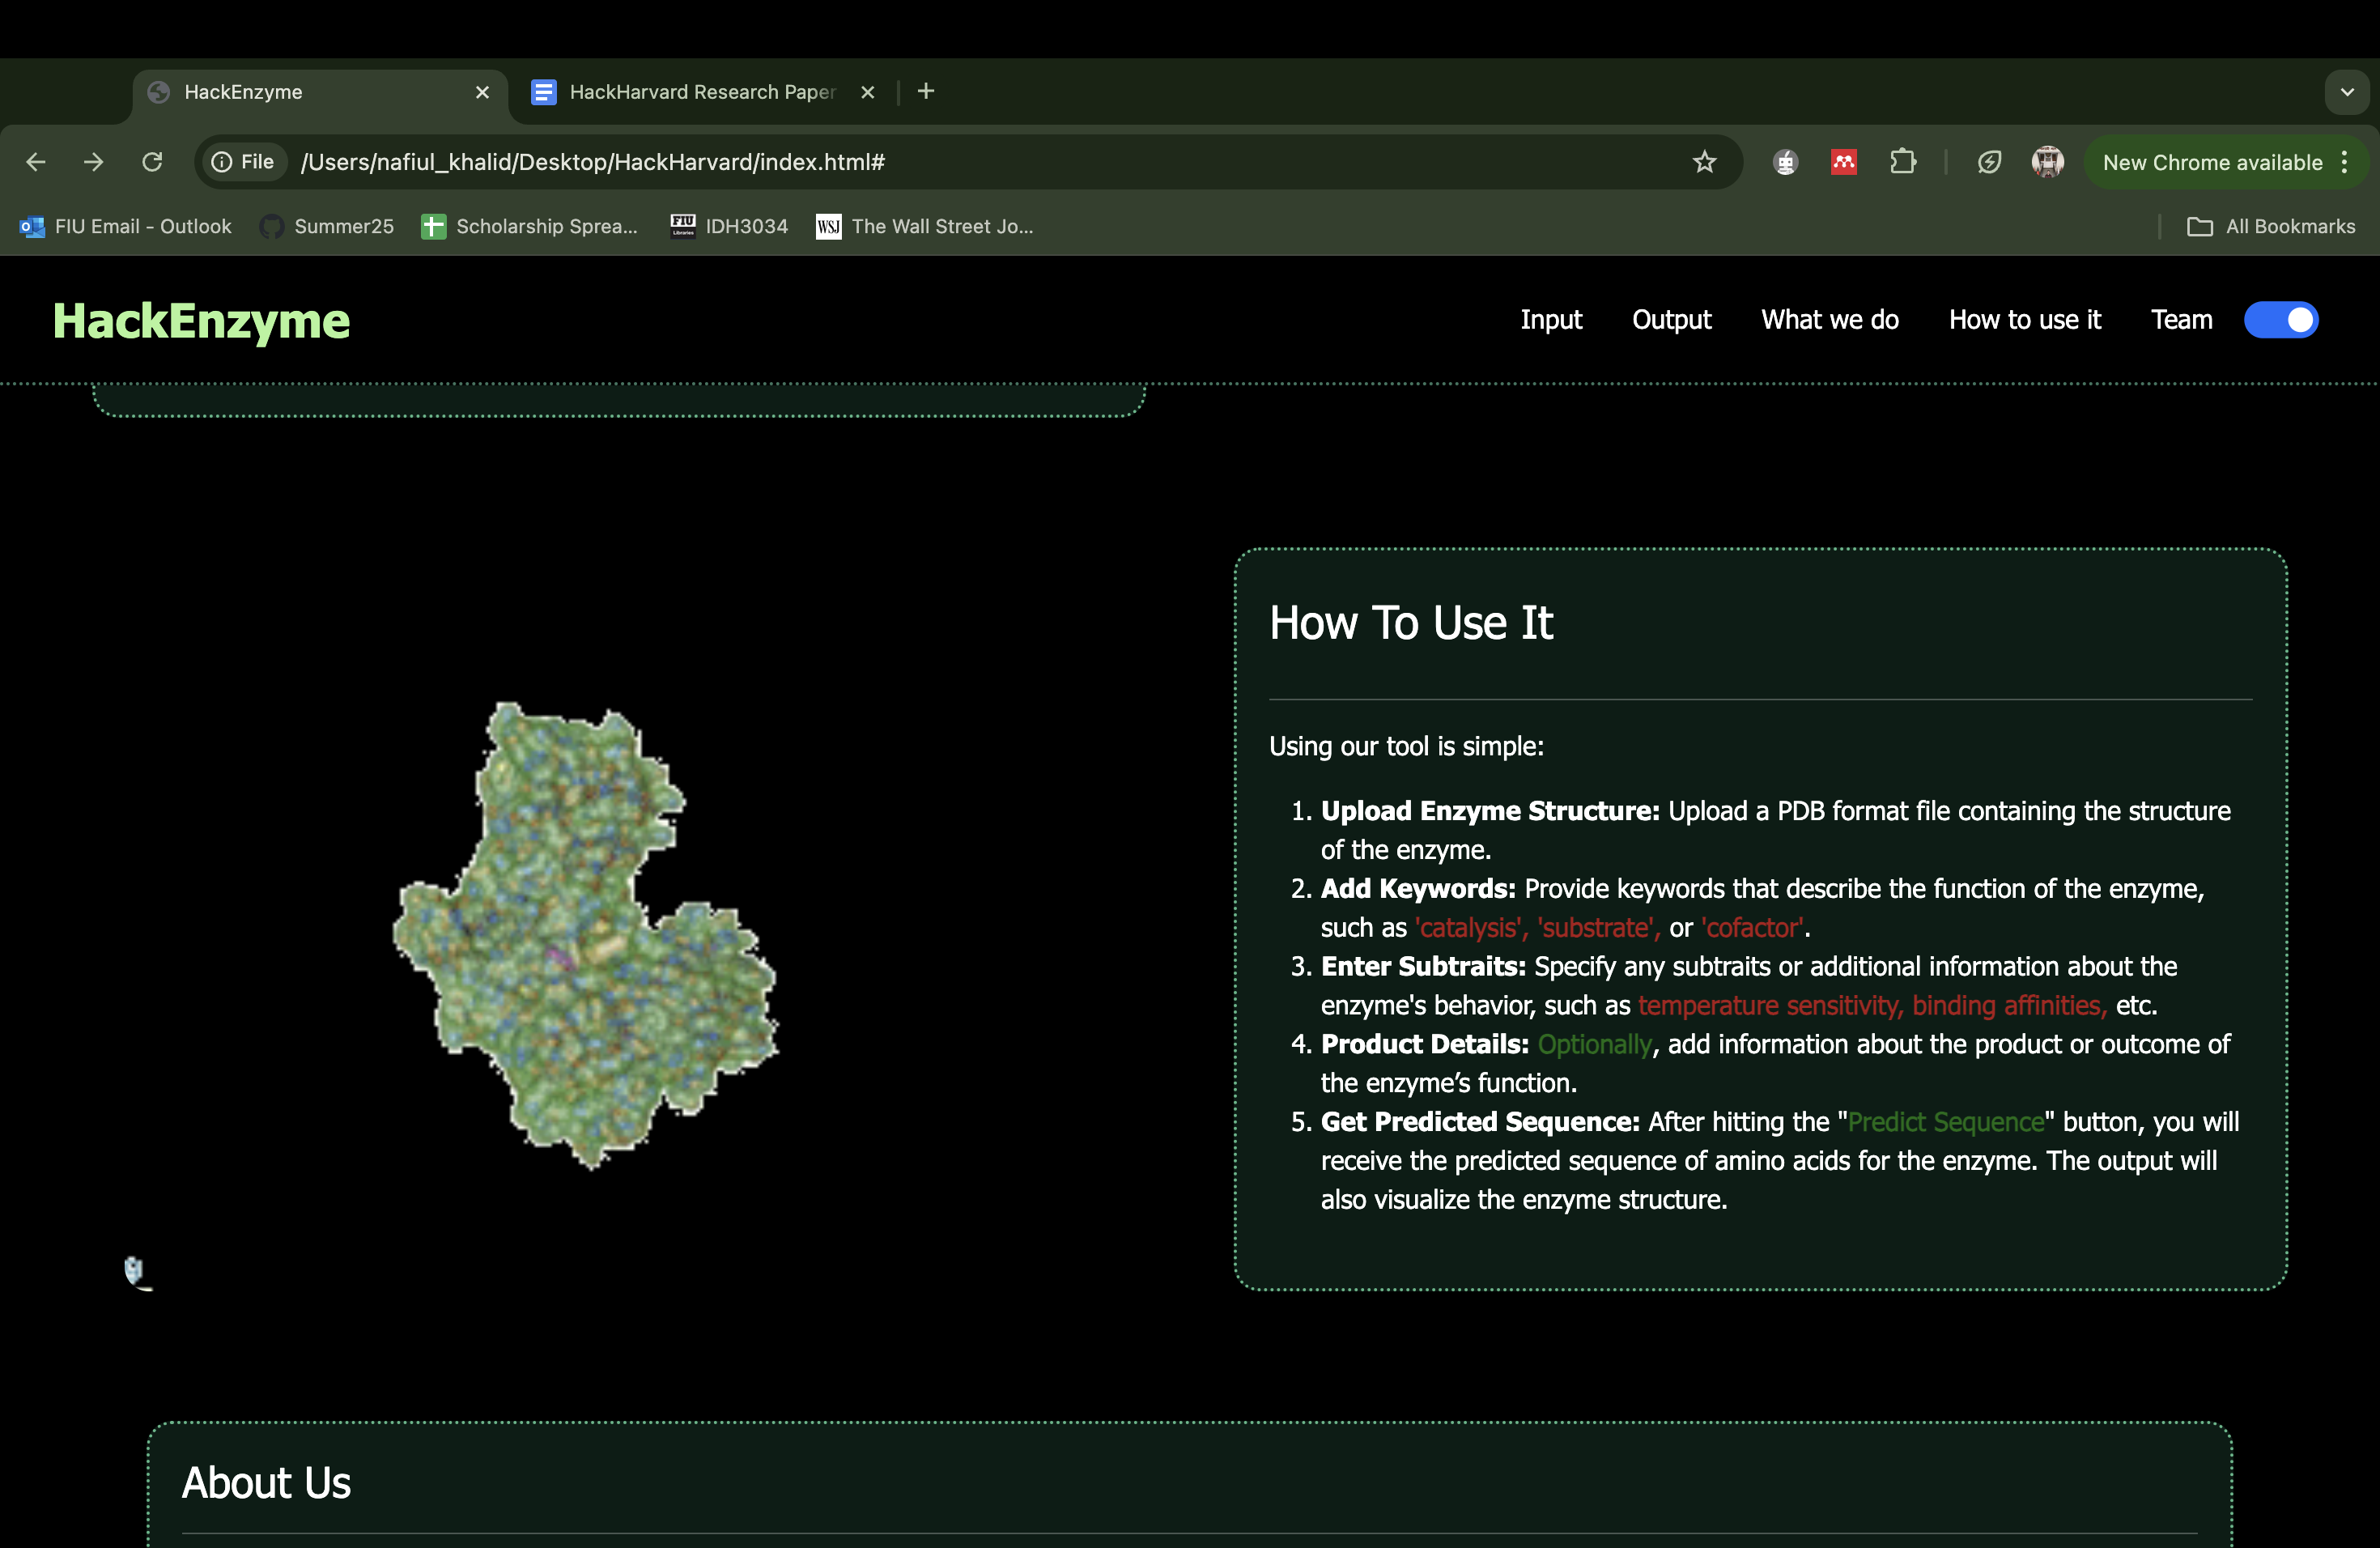Expand the tab search dropdown arrow

coord(2347,92)
